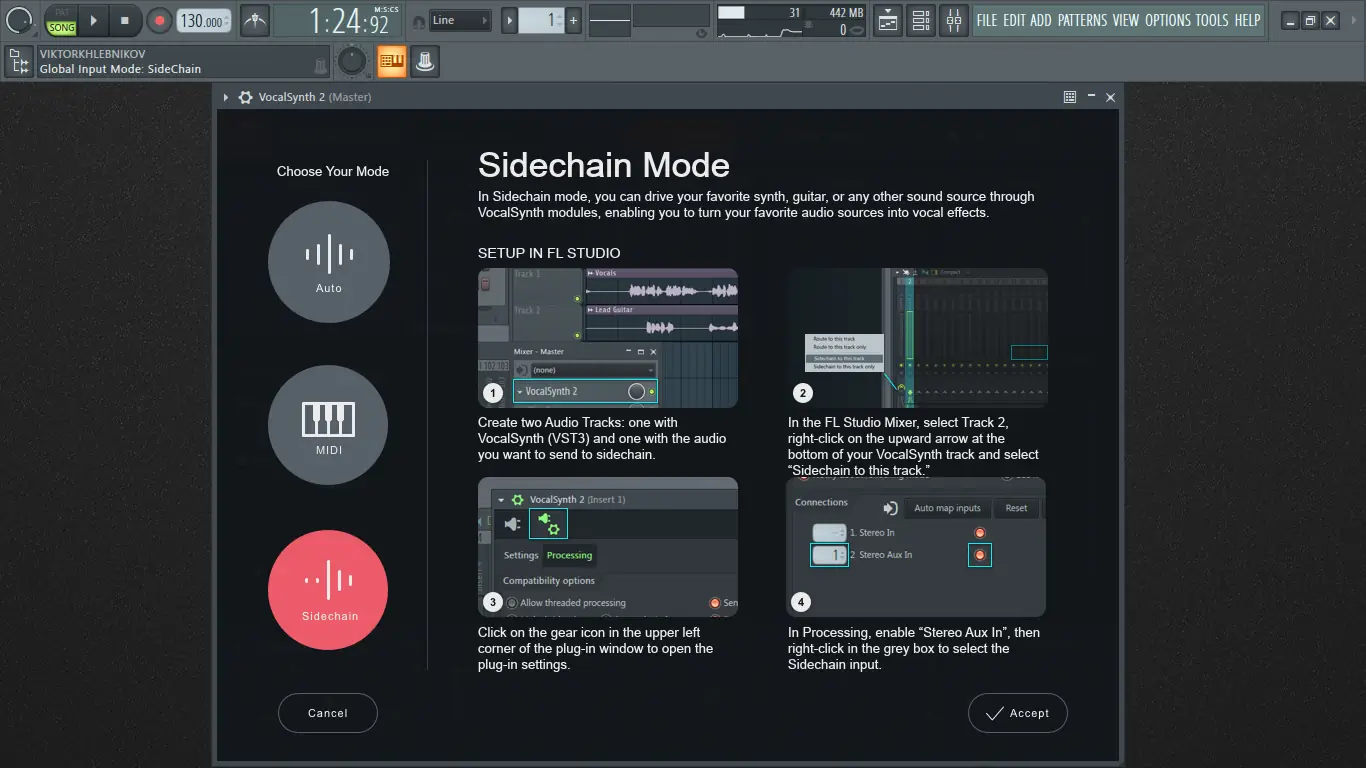Screen dimensions: 1366x768
Task: Open the Mixer from the toolbar
Action: tap(954, 20)
